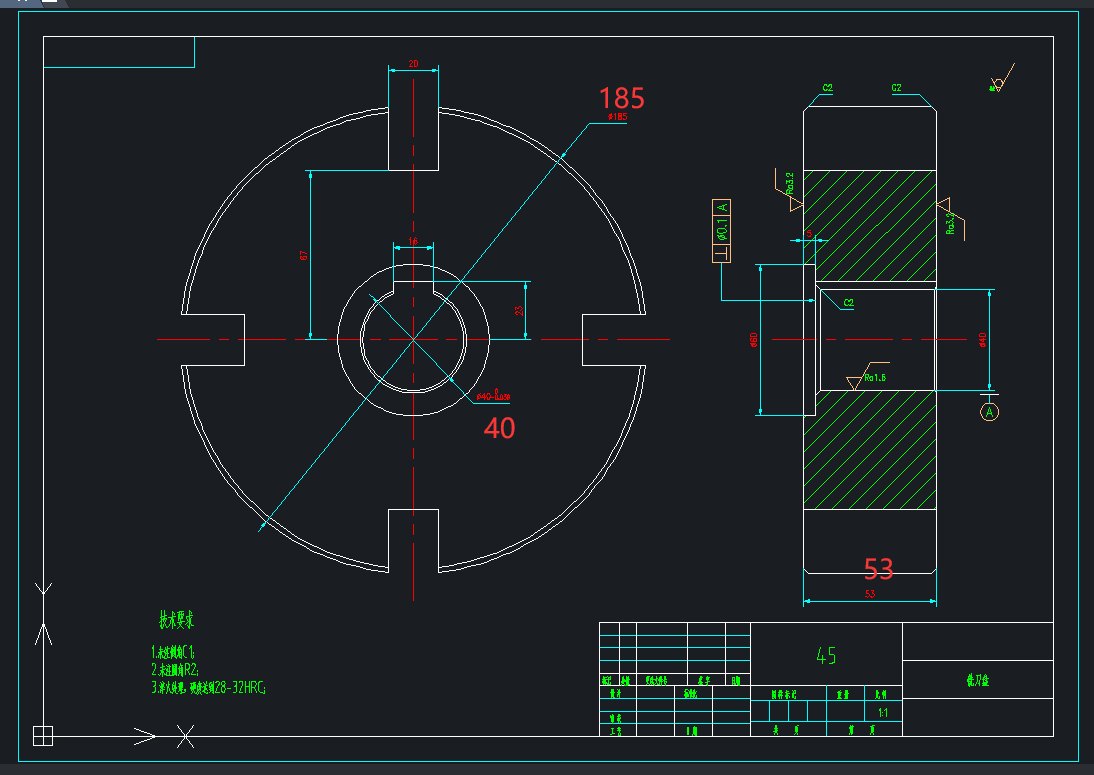Click the A datum cell of the tolerance frame

(x=721, y=206)
